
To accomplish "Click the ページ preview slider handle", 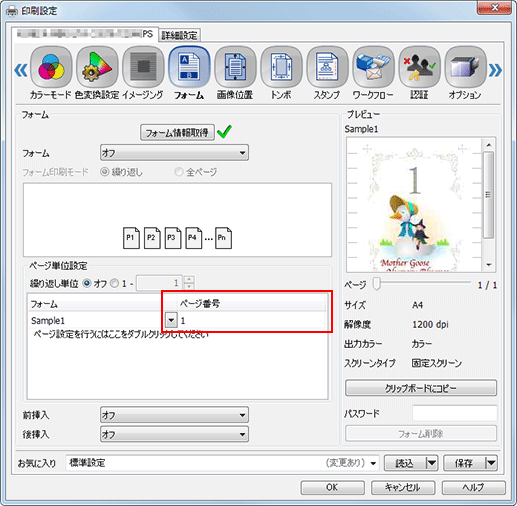I will pyautogui.click(x=377, y=284).
